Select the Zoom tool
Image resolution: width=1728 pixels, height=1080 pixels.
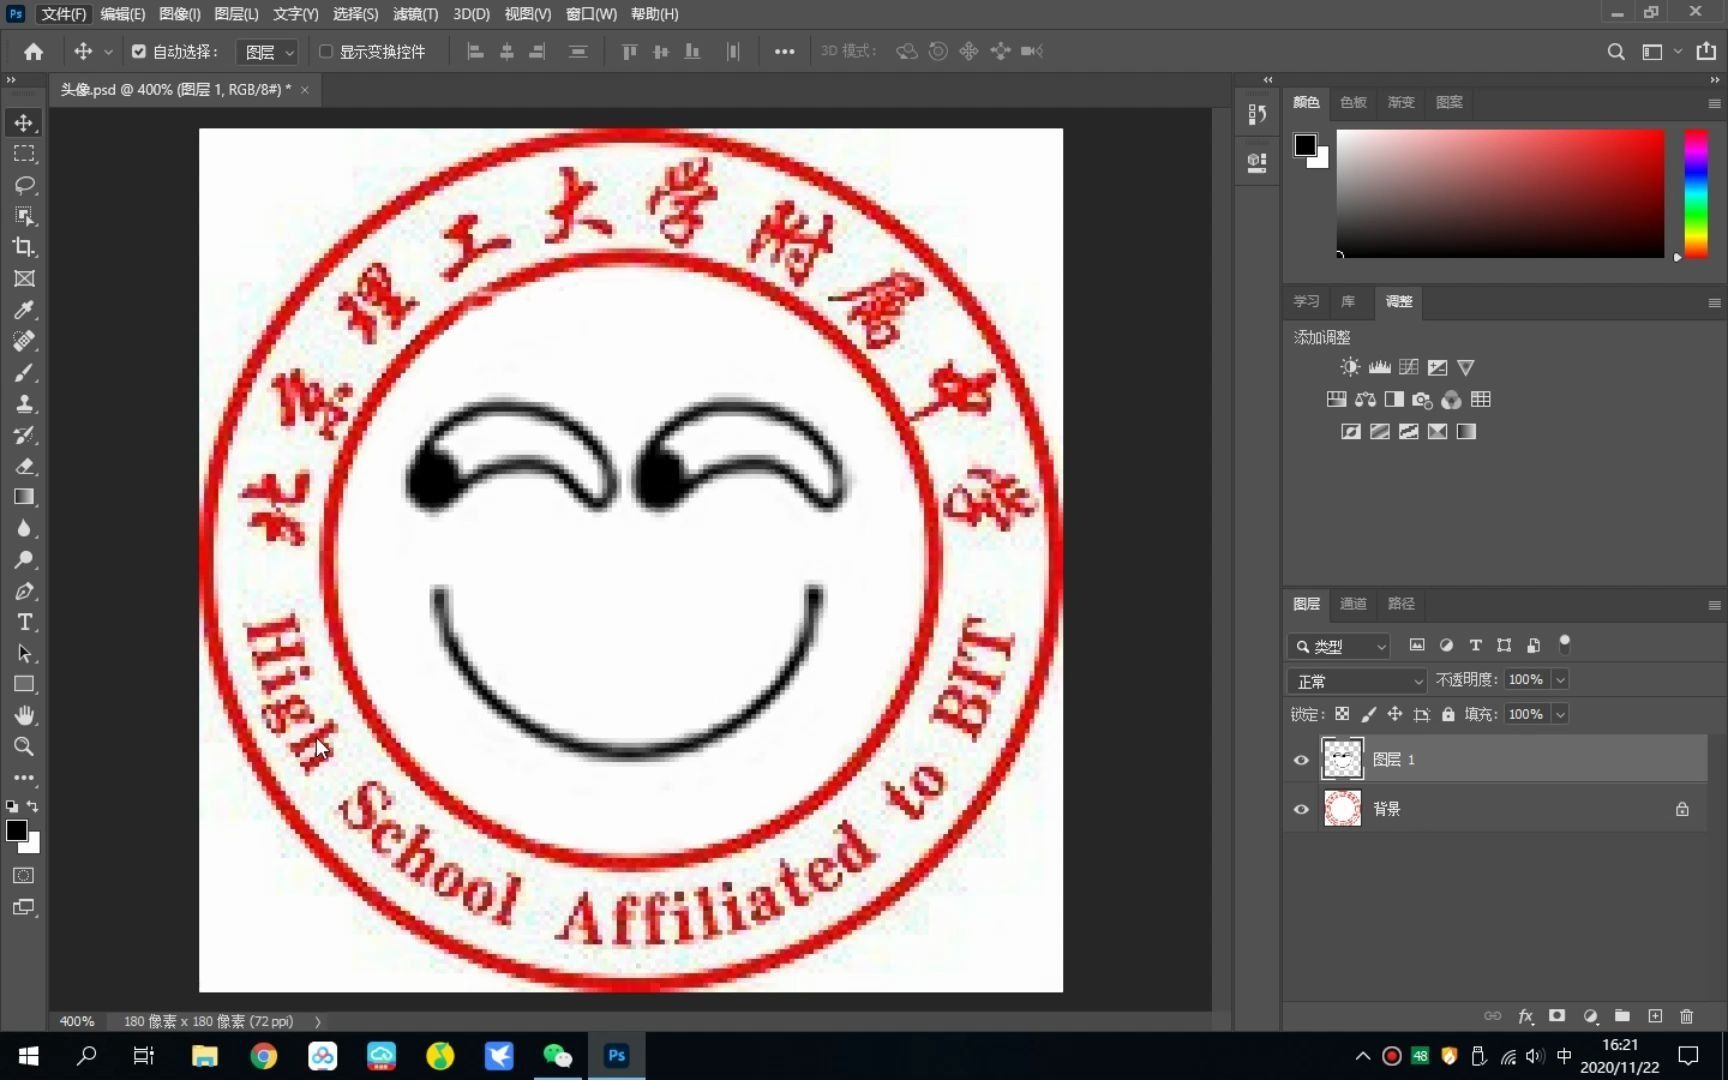24,747
